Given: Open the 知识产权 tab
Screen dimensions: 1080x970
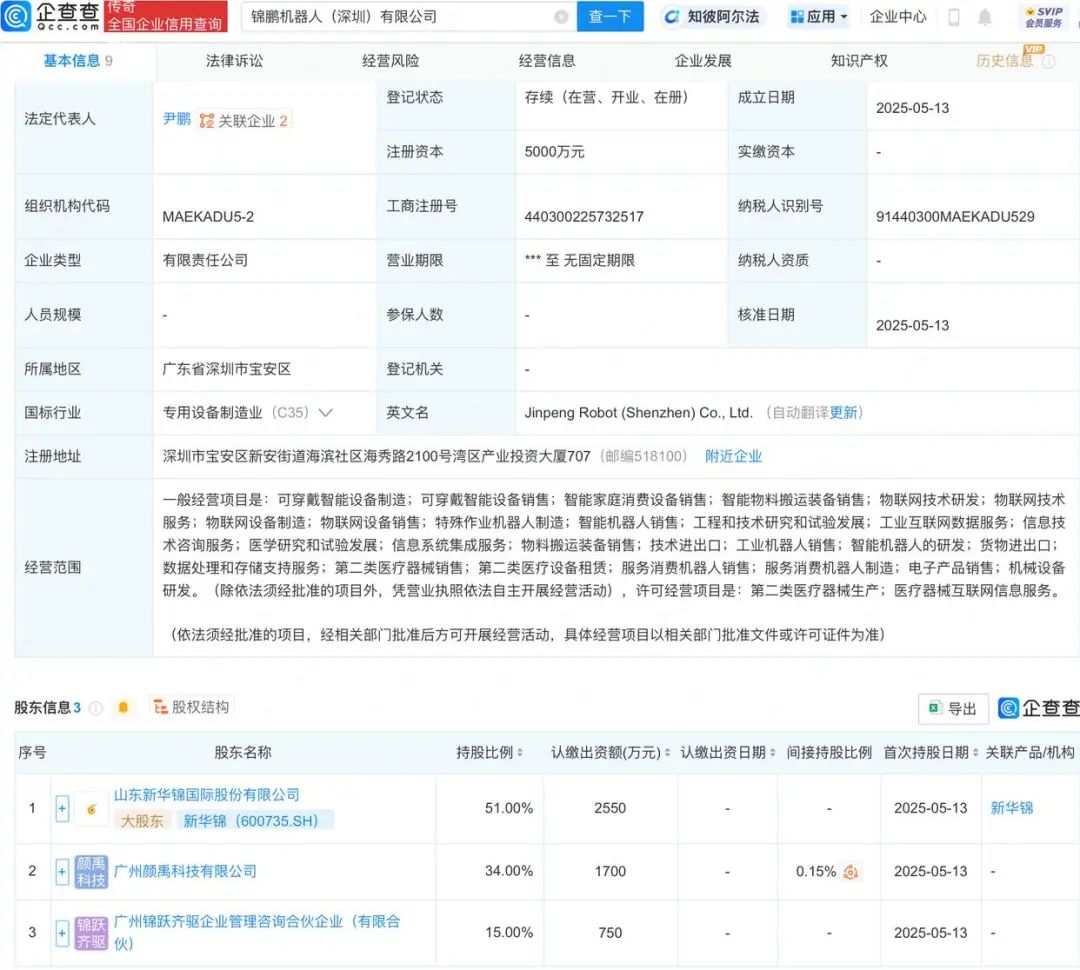Looking at the screenshot, I should tap(859, 61).
